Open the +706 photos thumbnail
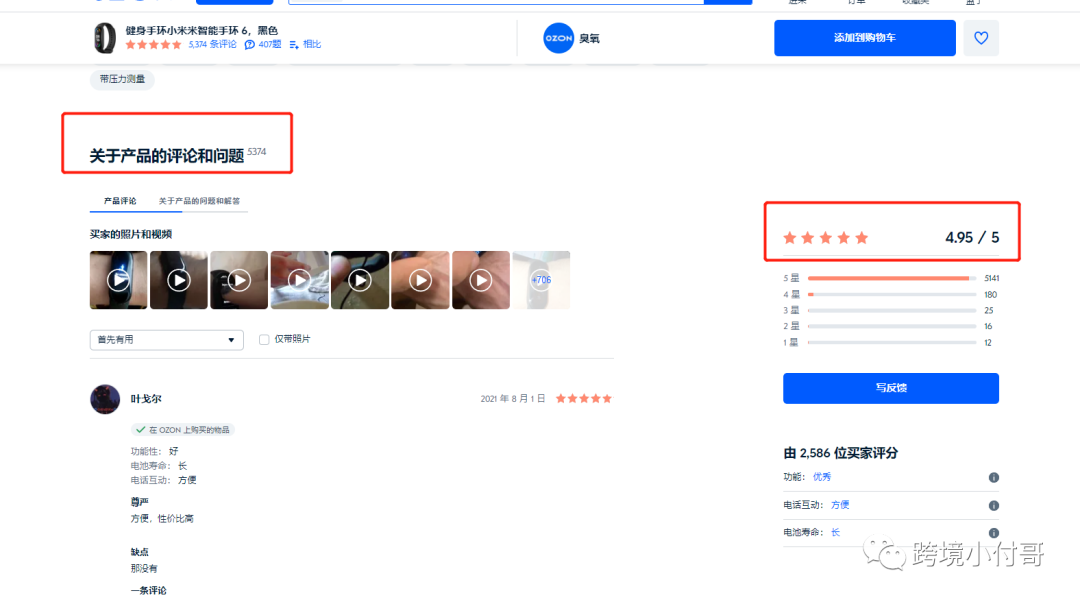The image size is (1080, 602). (x=541, y=279)
